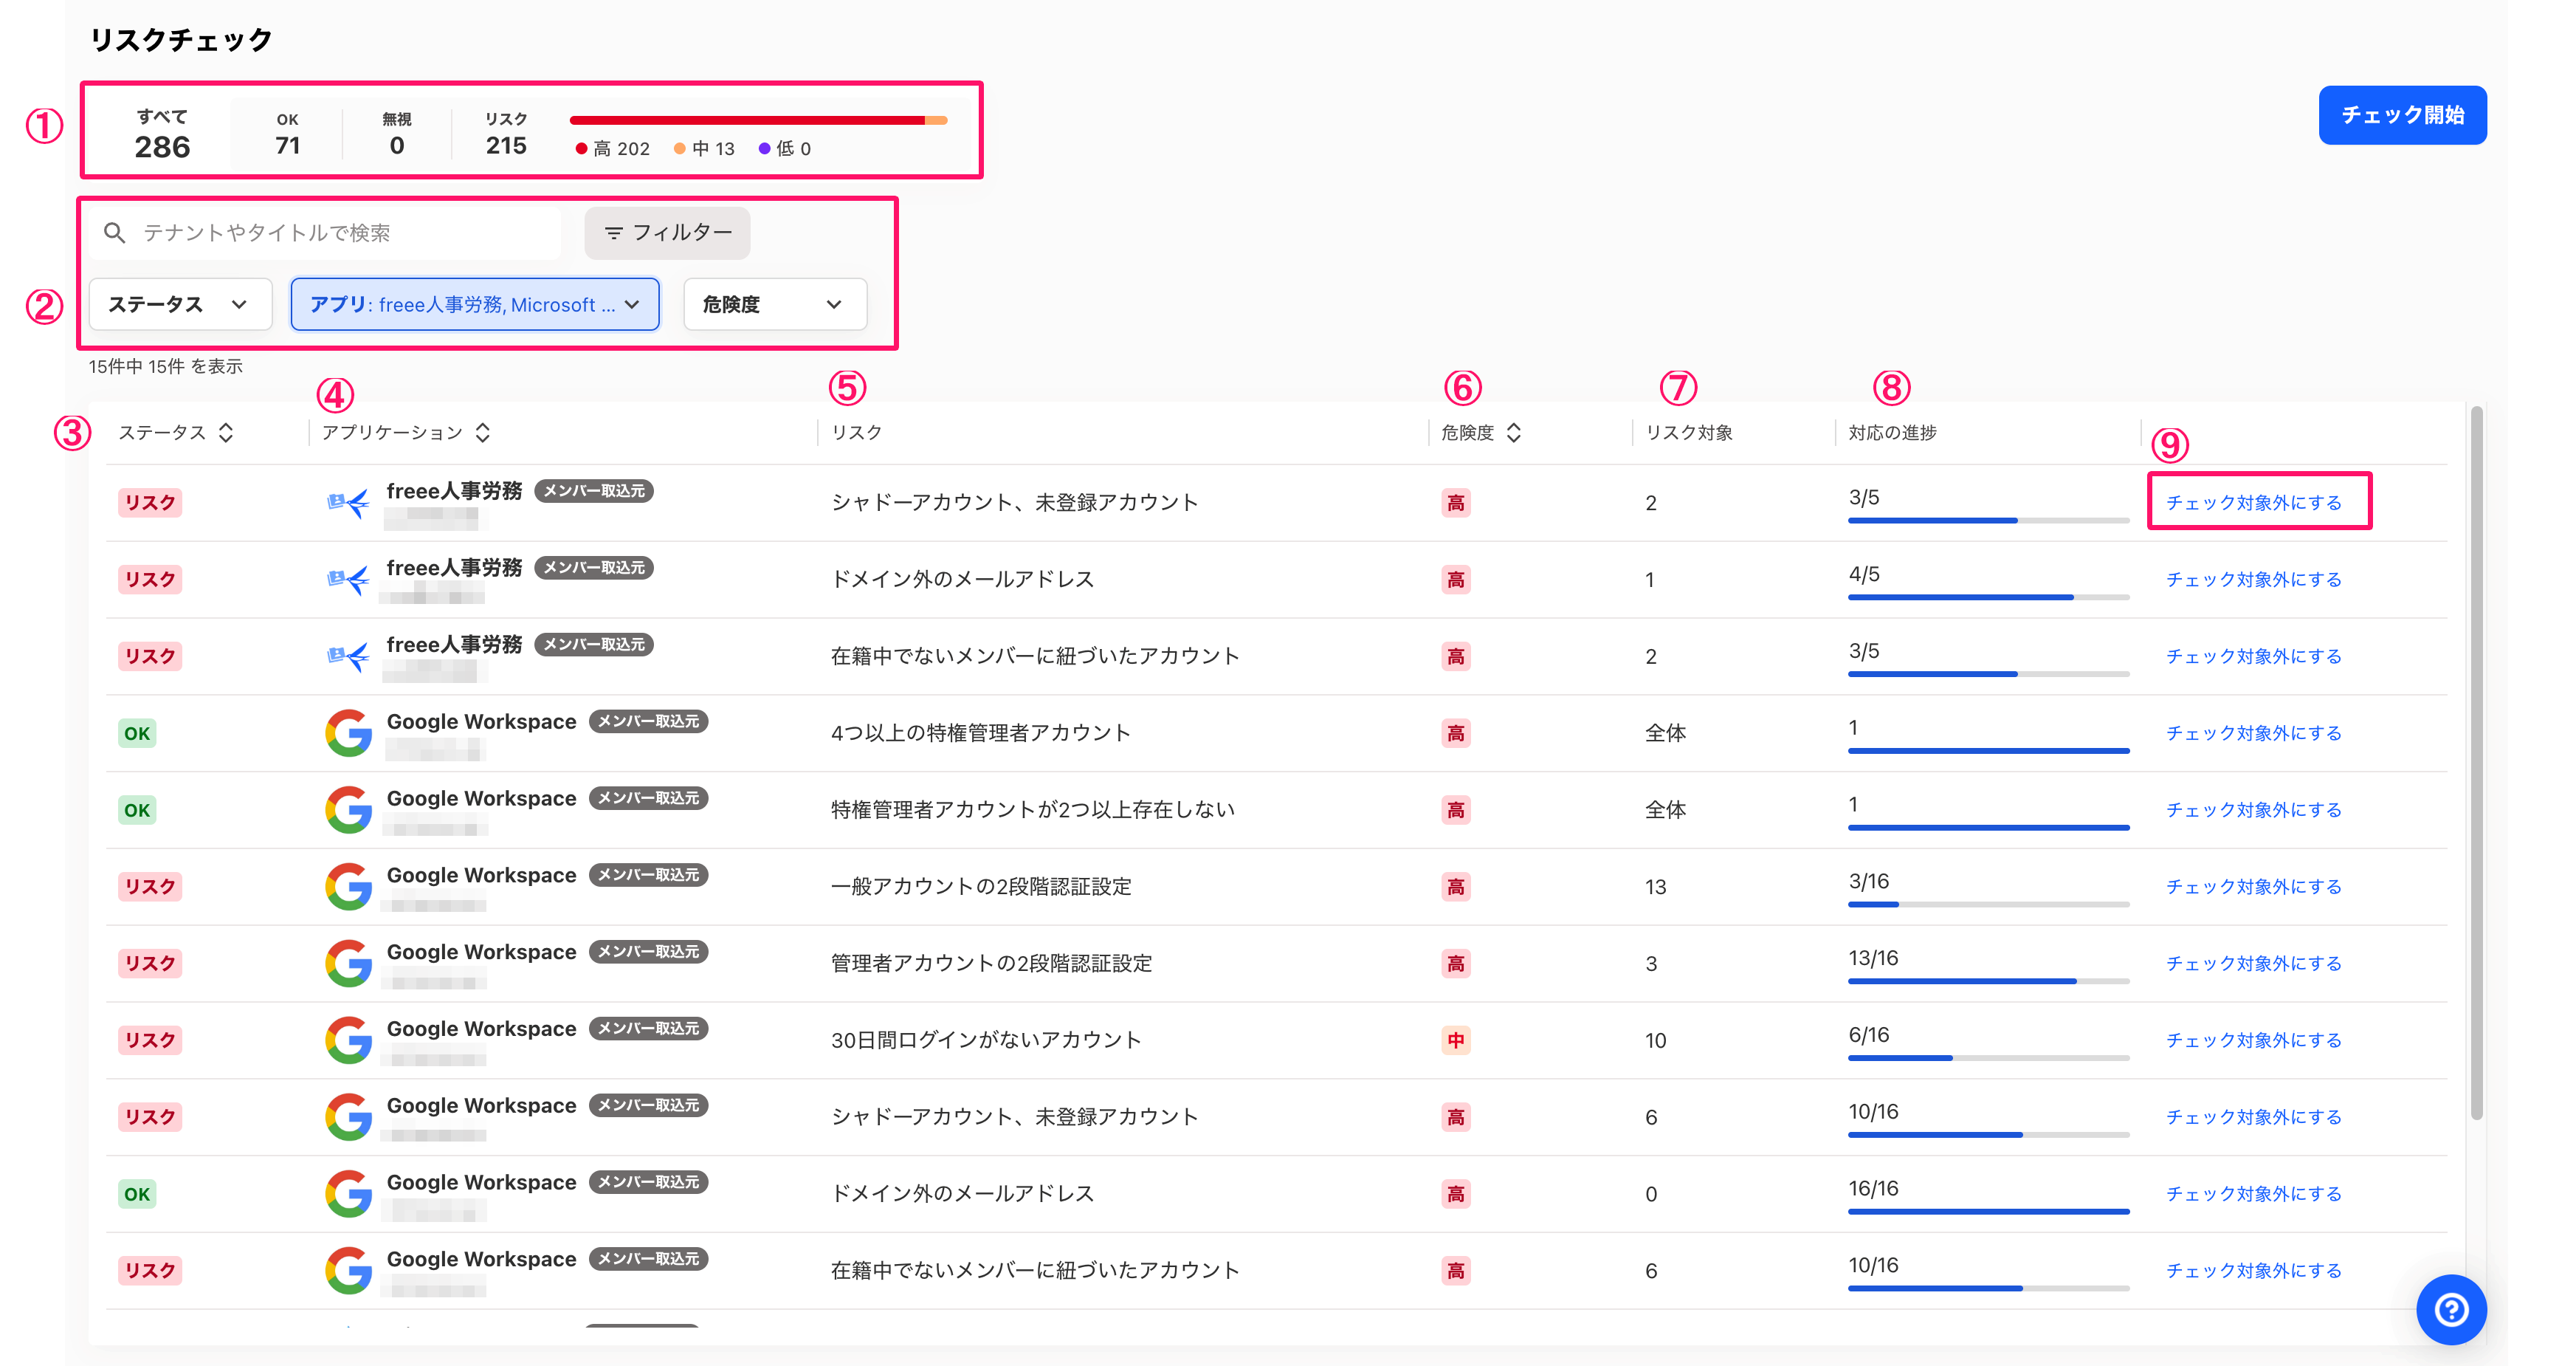Open the 危険度 filter dropdown
This screenshot has height=1366, width=2576.
coord(774,304)
